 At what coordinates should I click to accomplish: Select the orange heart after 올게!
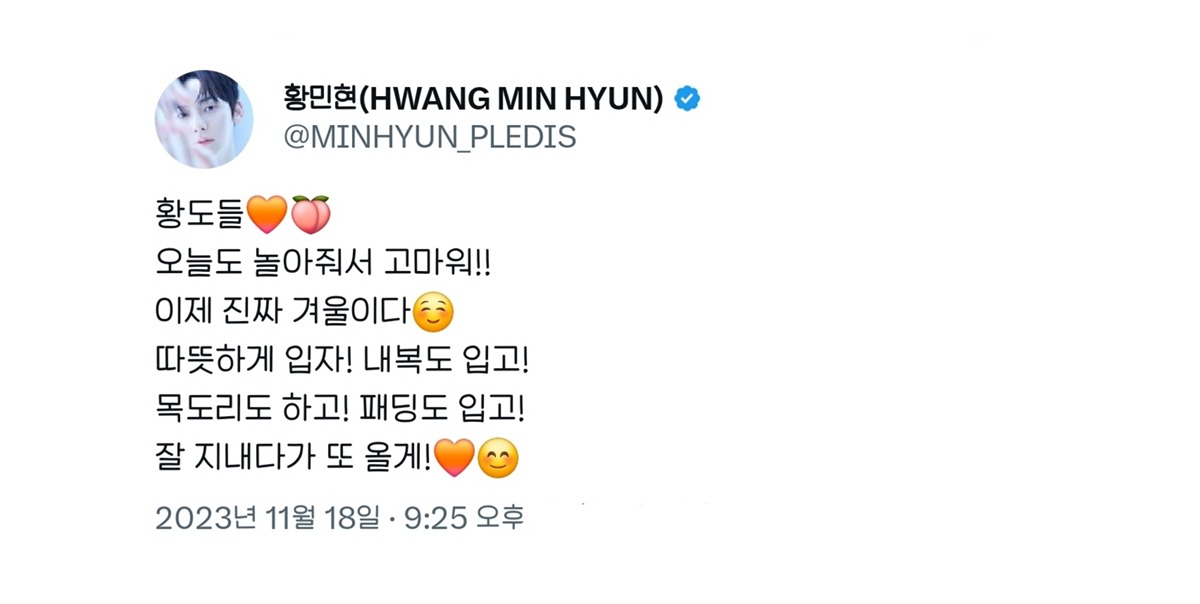click(x=454, y=460)
